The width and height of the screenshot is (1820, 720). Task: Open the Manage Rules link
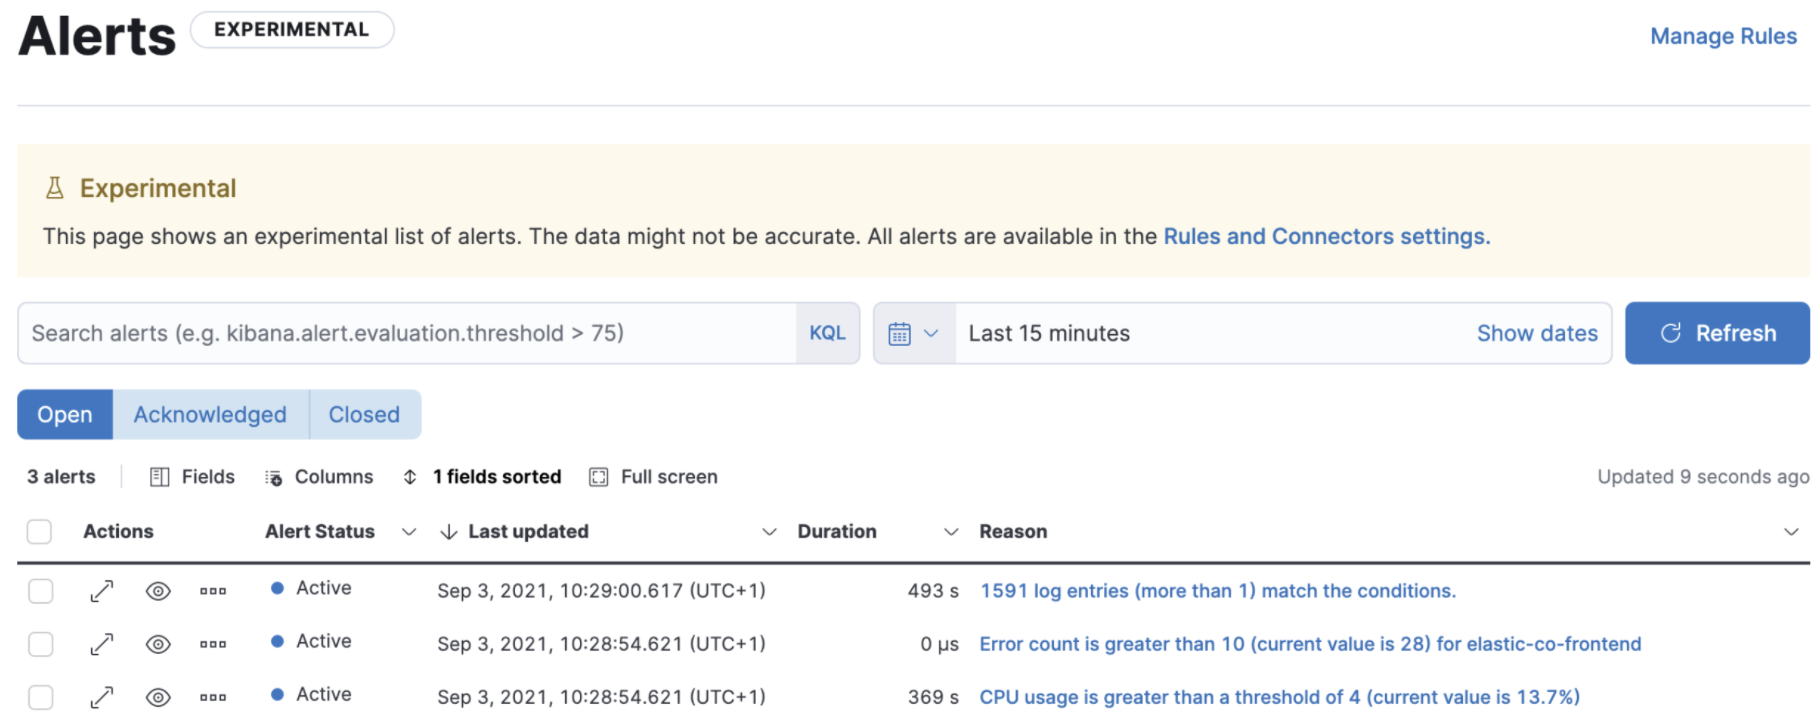[x=1723, y=37]
